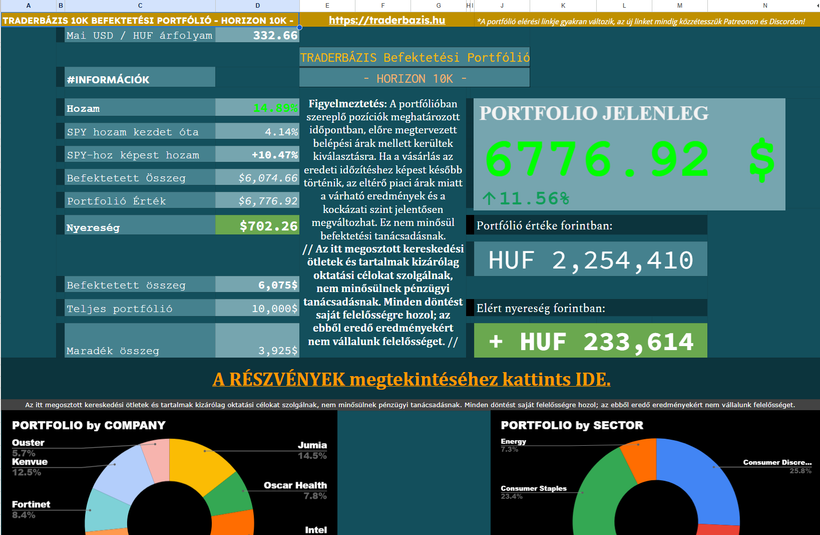Click the 'Mai USD / HUF árfolyam' label

pyautogui.click(x=140, y=36)
